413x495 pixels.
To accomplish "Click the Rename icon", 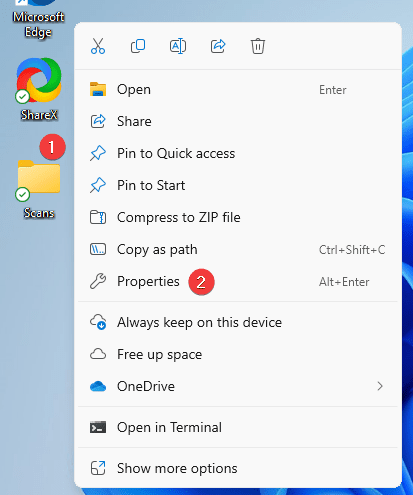I will 178,46.
